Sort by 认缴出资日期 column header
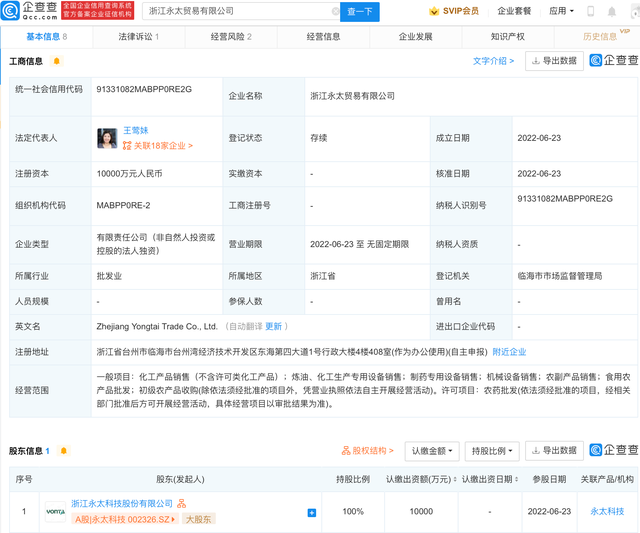Viewport: 640px width, 533px height. (x=490, y=479)
